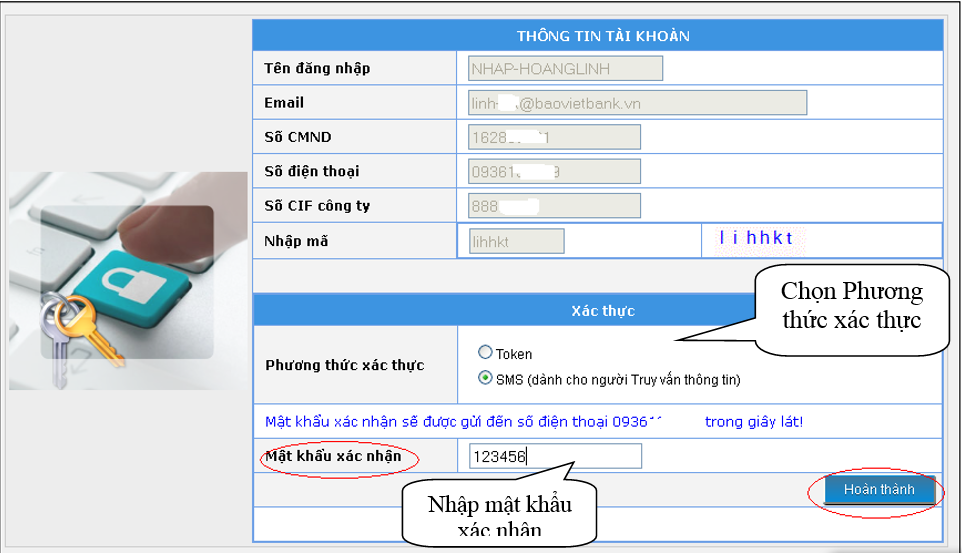
Task: Click the Mật khẩu xác nhận input field
Action: pos(555,457)
